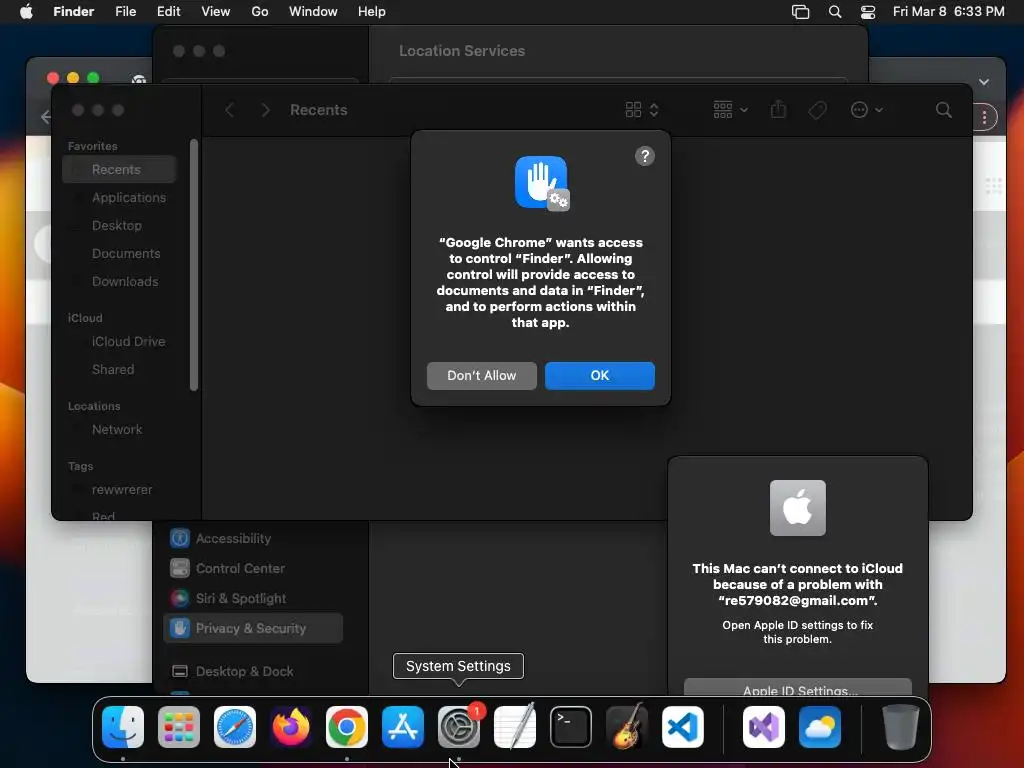Select Recents in Finder sidebar
The height and width of the screenshot is (768, 1024).
click(x=120, y=170)
